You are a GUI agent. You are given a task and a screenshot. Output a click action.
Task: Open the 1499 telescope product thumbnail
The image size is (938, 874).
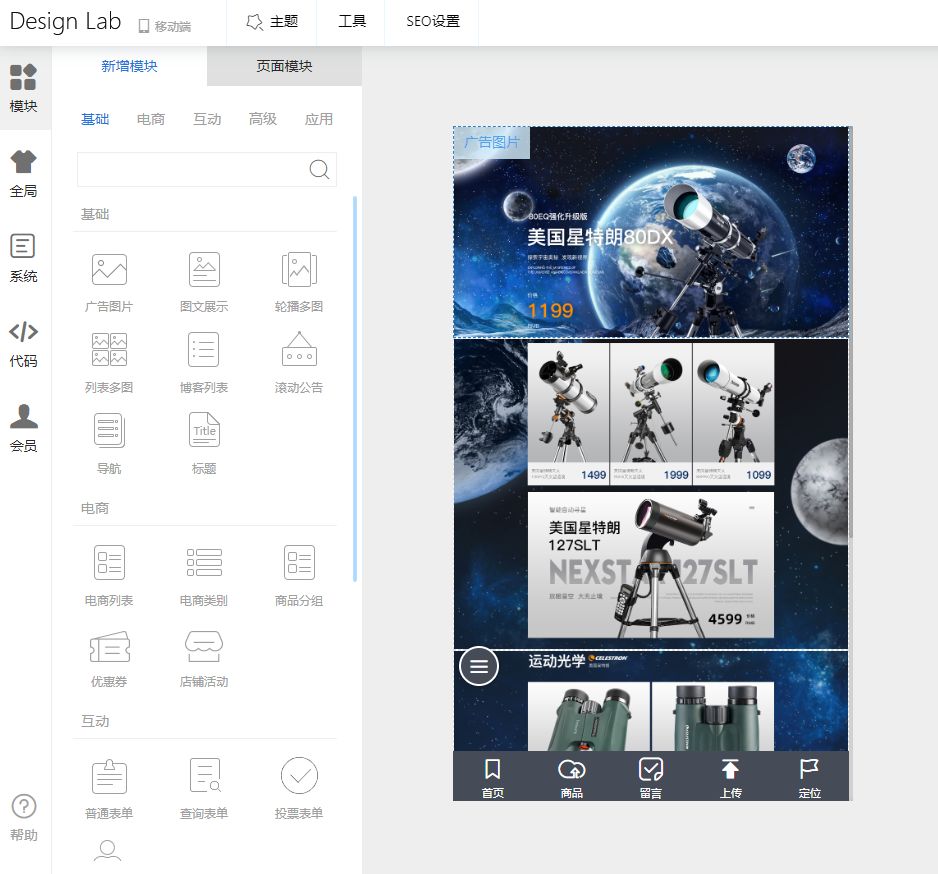pos(568,413)
